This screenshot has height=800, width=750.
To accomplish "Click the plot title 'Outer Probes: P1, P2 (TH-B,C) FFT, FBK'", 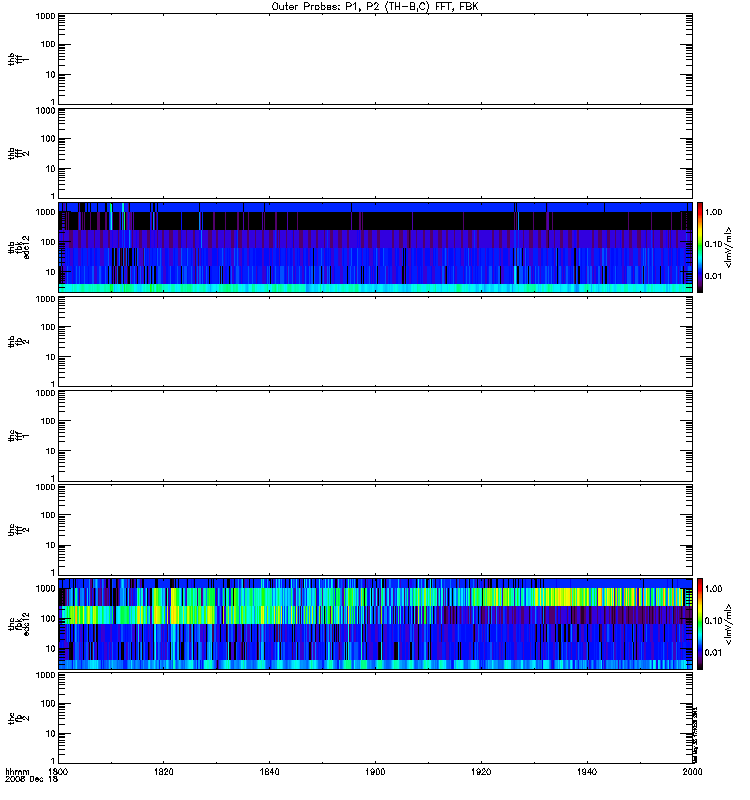I will coord(375,7).
